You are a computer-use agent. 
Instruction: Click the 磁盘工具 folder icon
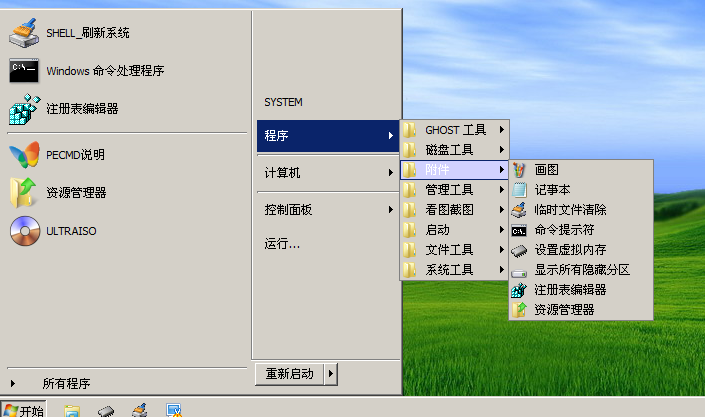409,150
